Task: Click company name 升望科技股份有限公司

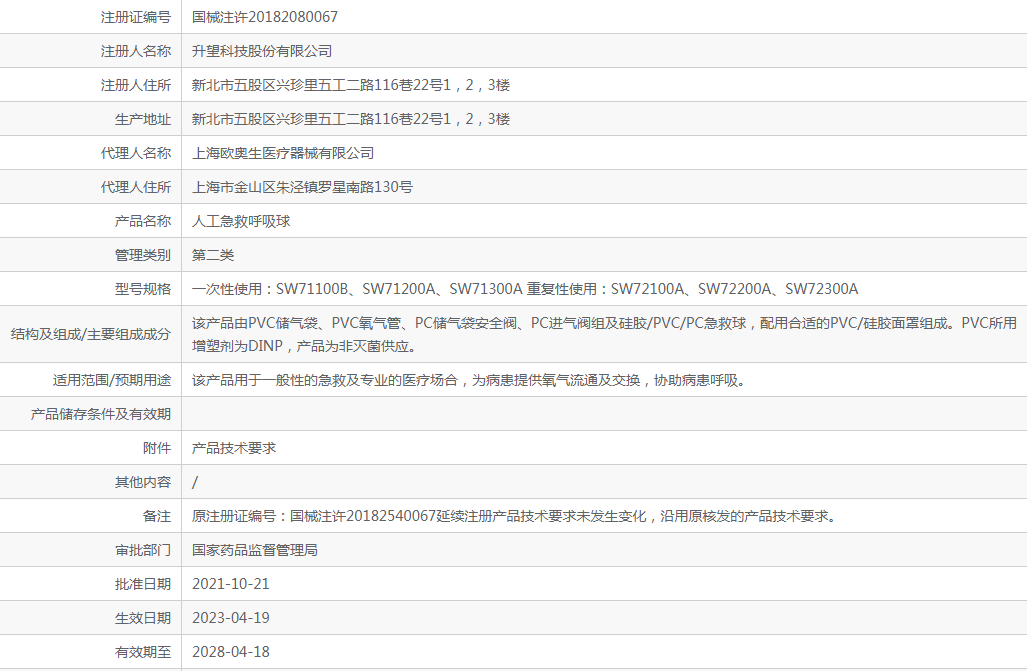Action: point(261,51)
